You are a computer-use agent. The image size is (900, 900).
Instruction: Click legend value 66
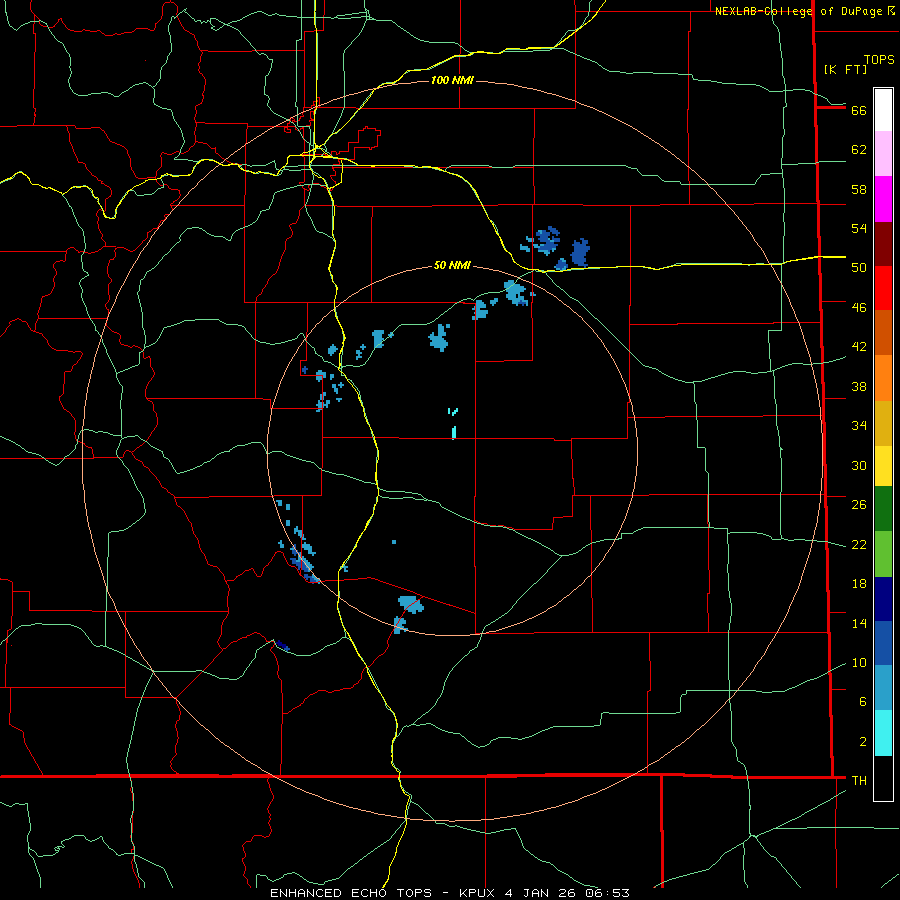pos(859,110)
